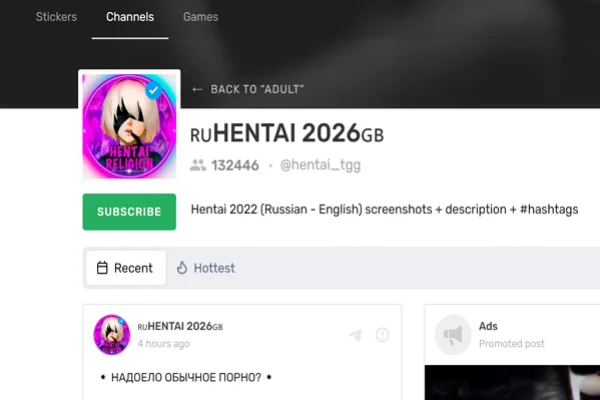Select the Recent posts tab

(126, 268)
